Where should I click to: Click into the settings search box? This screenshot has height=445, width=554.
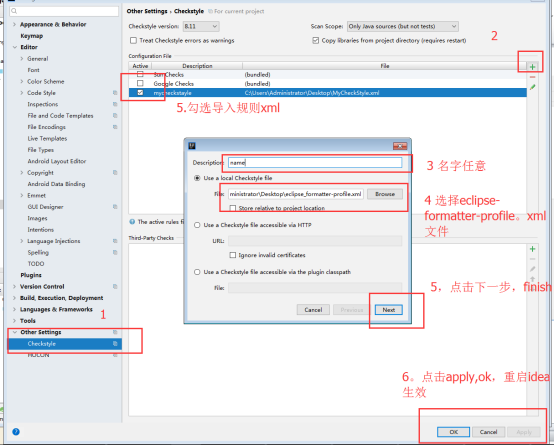[64, 11]
